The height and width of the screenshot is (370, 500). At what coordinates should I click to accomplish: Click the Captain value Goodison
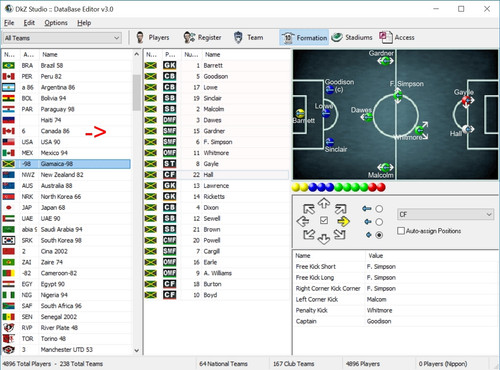point(379,321)
